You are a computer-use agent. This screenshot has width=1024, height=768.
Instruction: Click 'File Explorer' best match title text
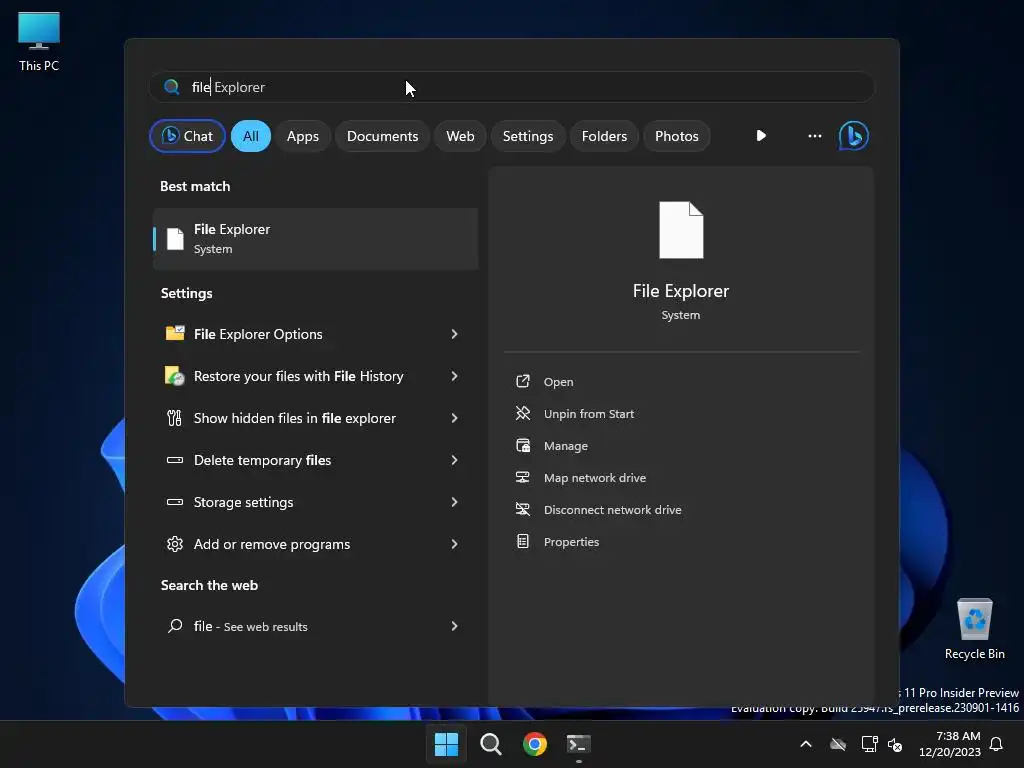(x=232, y=229)
